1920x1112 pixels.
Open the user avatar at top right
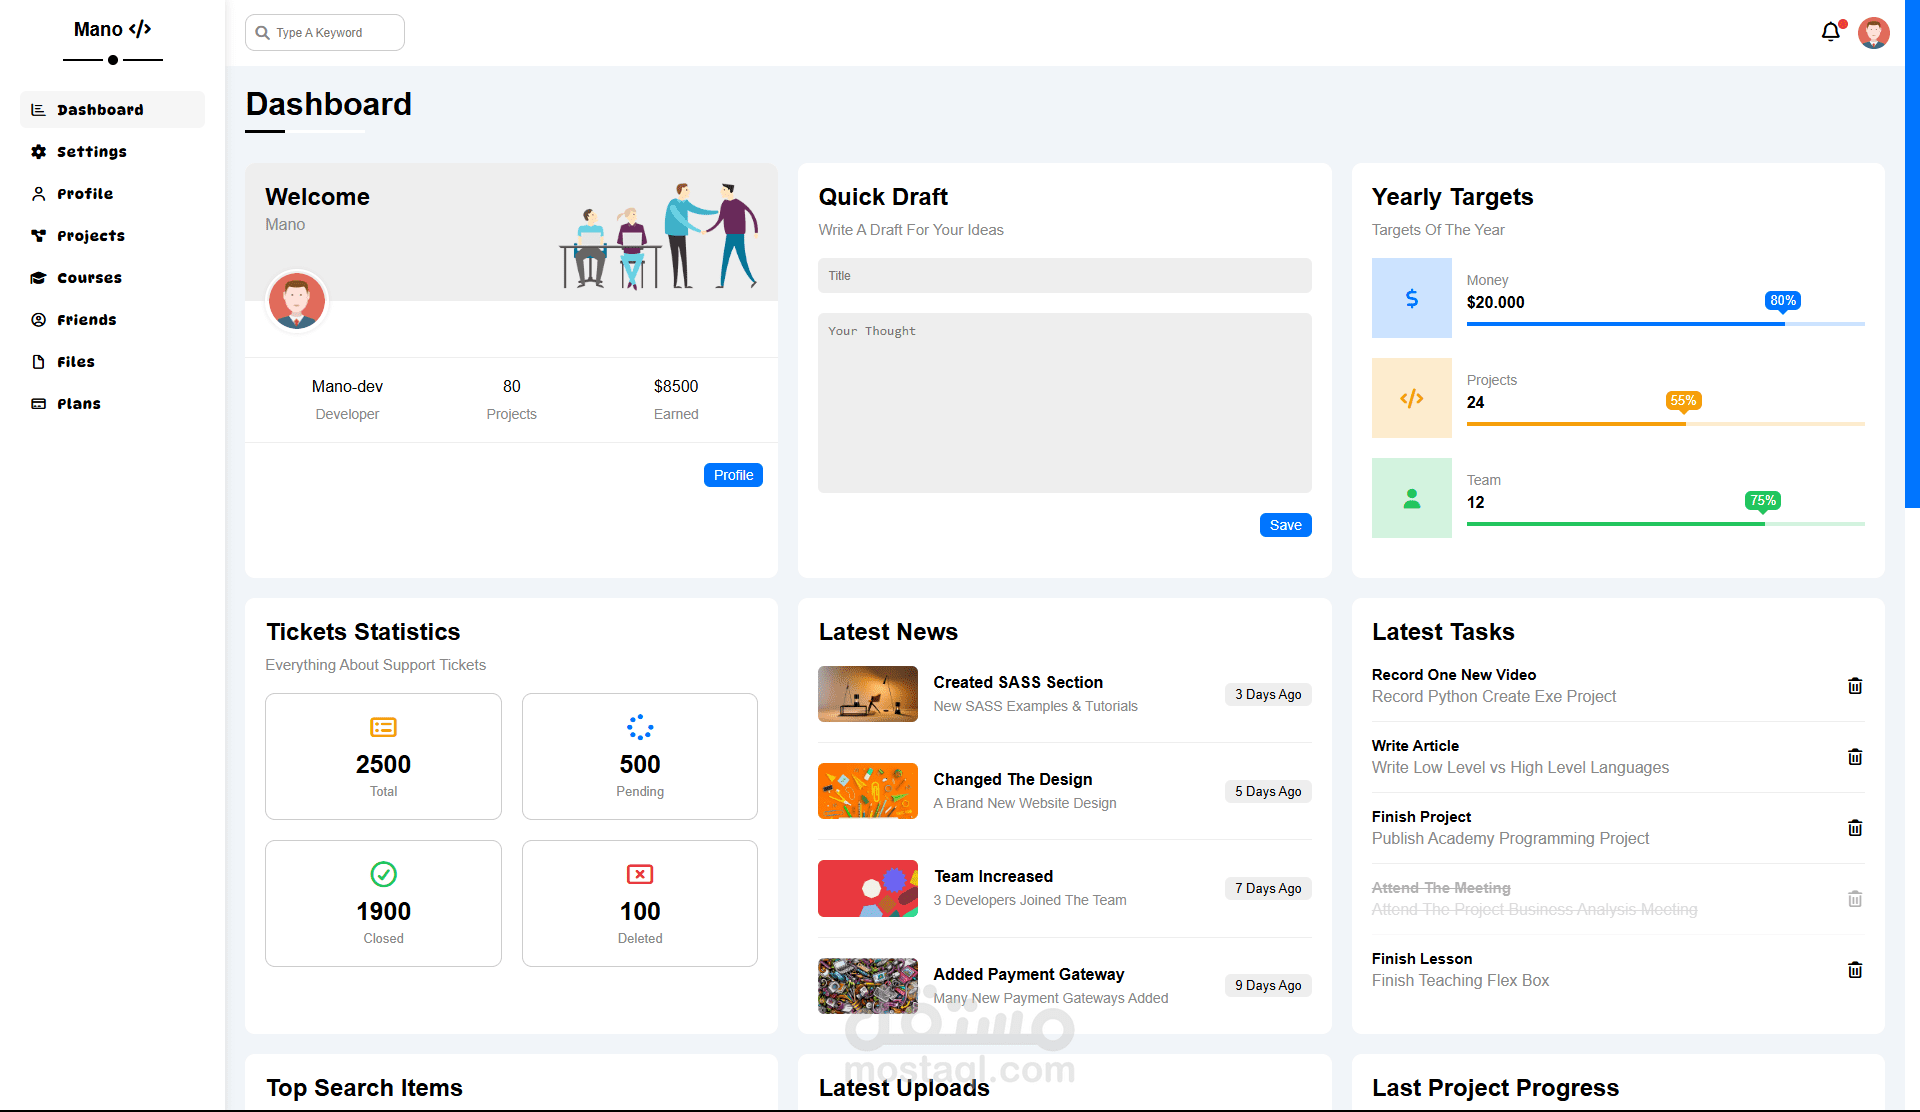(x=1873, y=32)
